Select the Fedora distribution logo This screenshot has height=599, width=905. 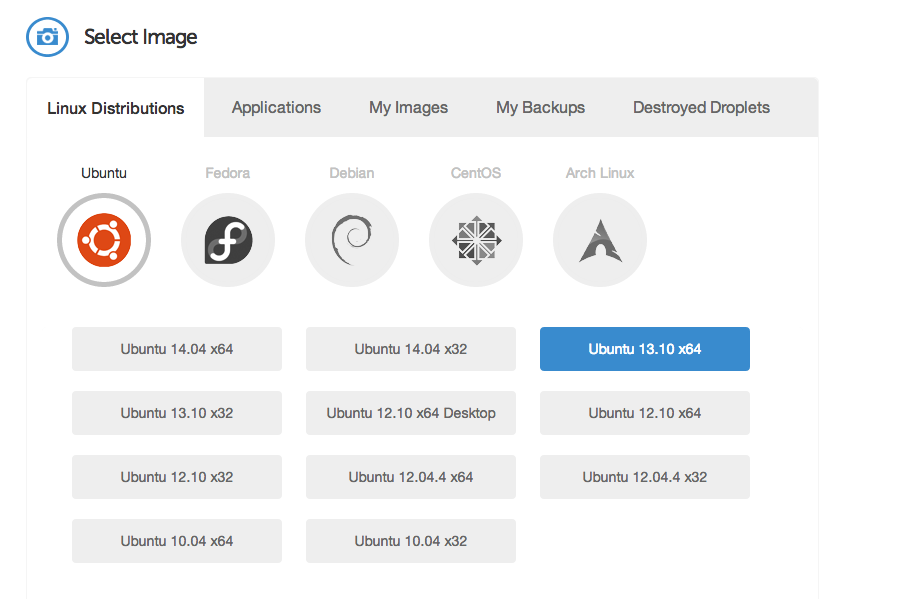coord(228,240)
